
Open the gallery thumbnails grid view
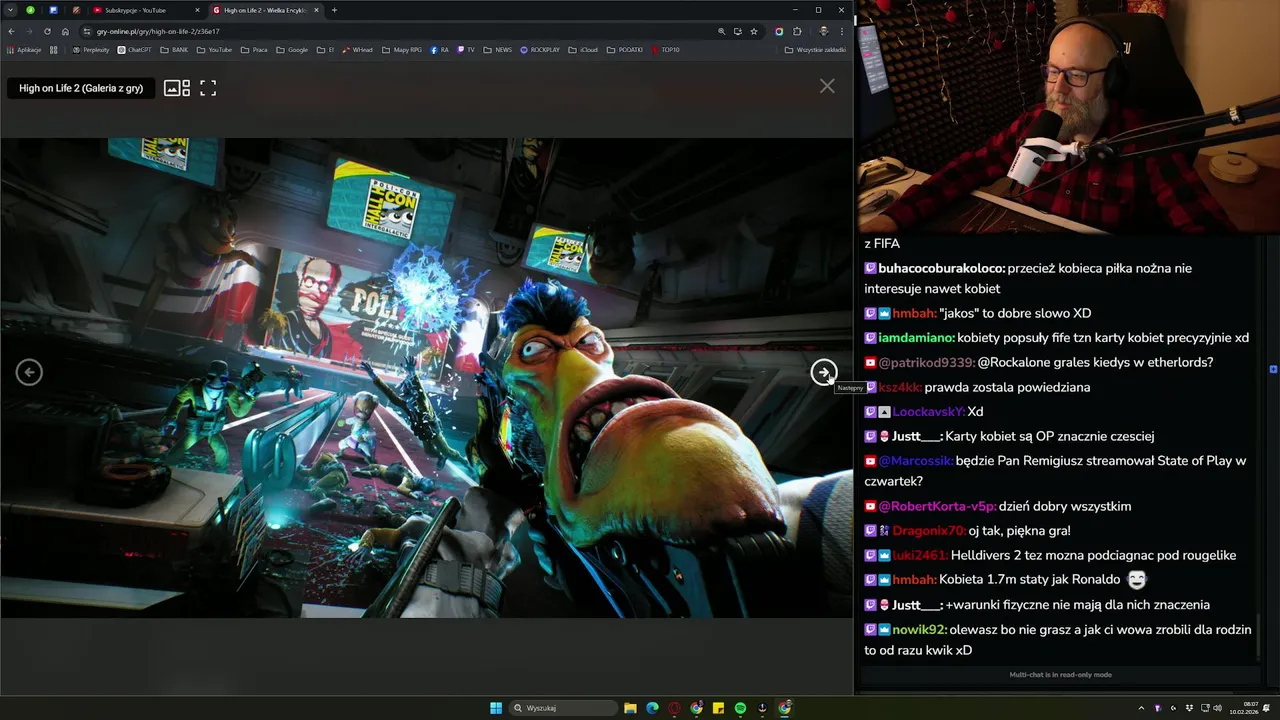click(177, 88)
